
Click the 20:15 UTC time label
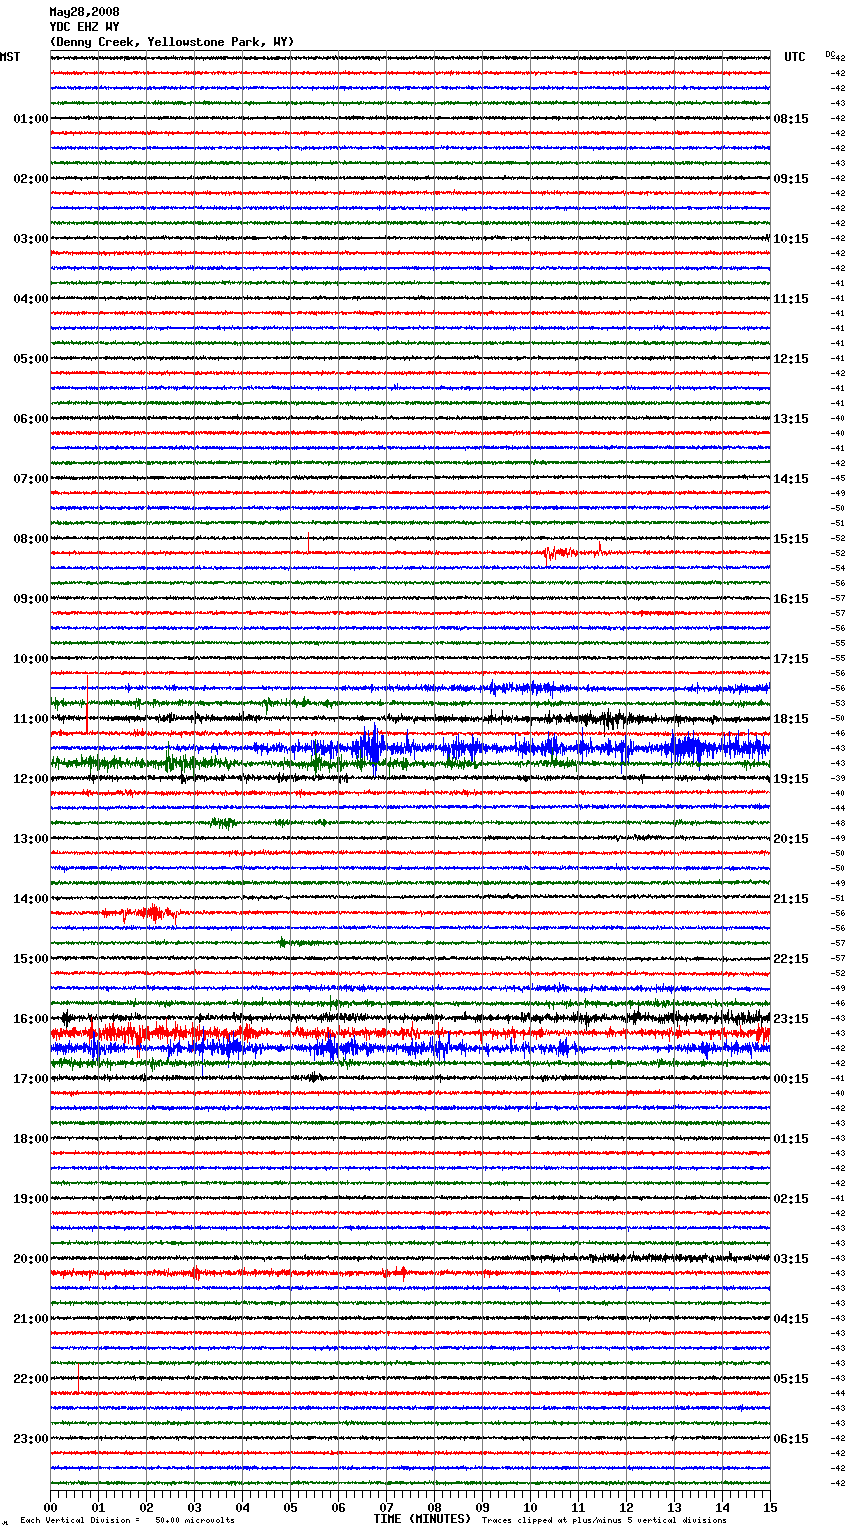[x=791, y=839]
